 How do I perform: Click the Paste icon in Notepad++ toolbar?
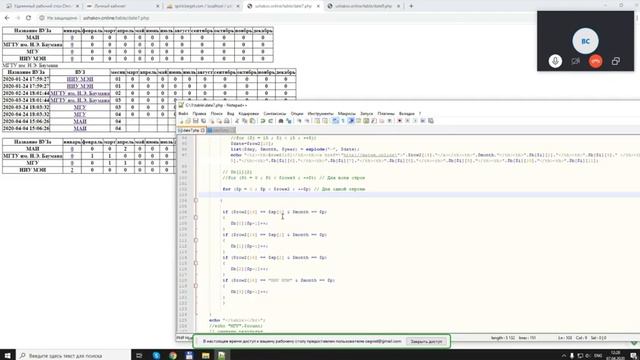(252, 121)
